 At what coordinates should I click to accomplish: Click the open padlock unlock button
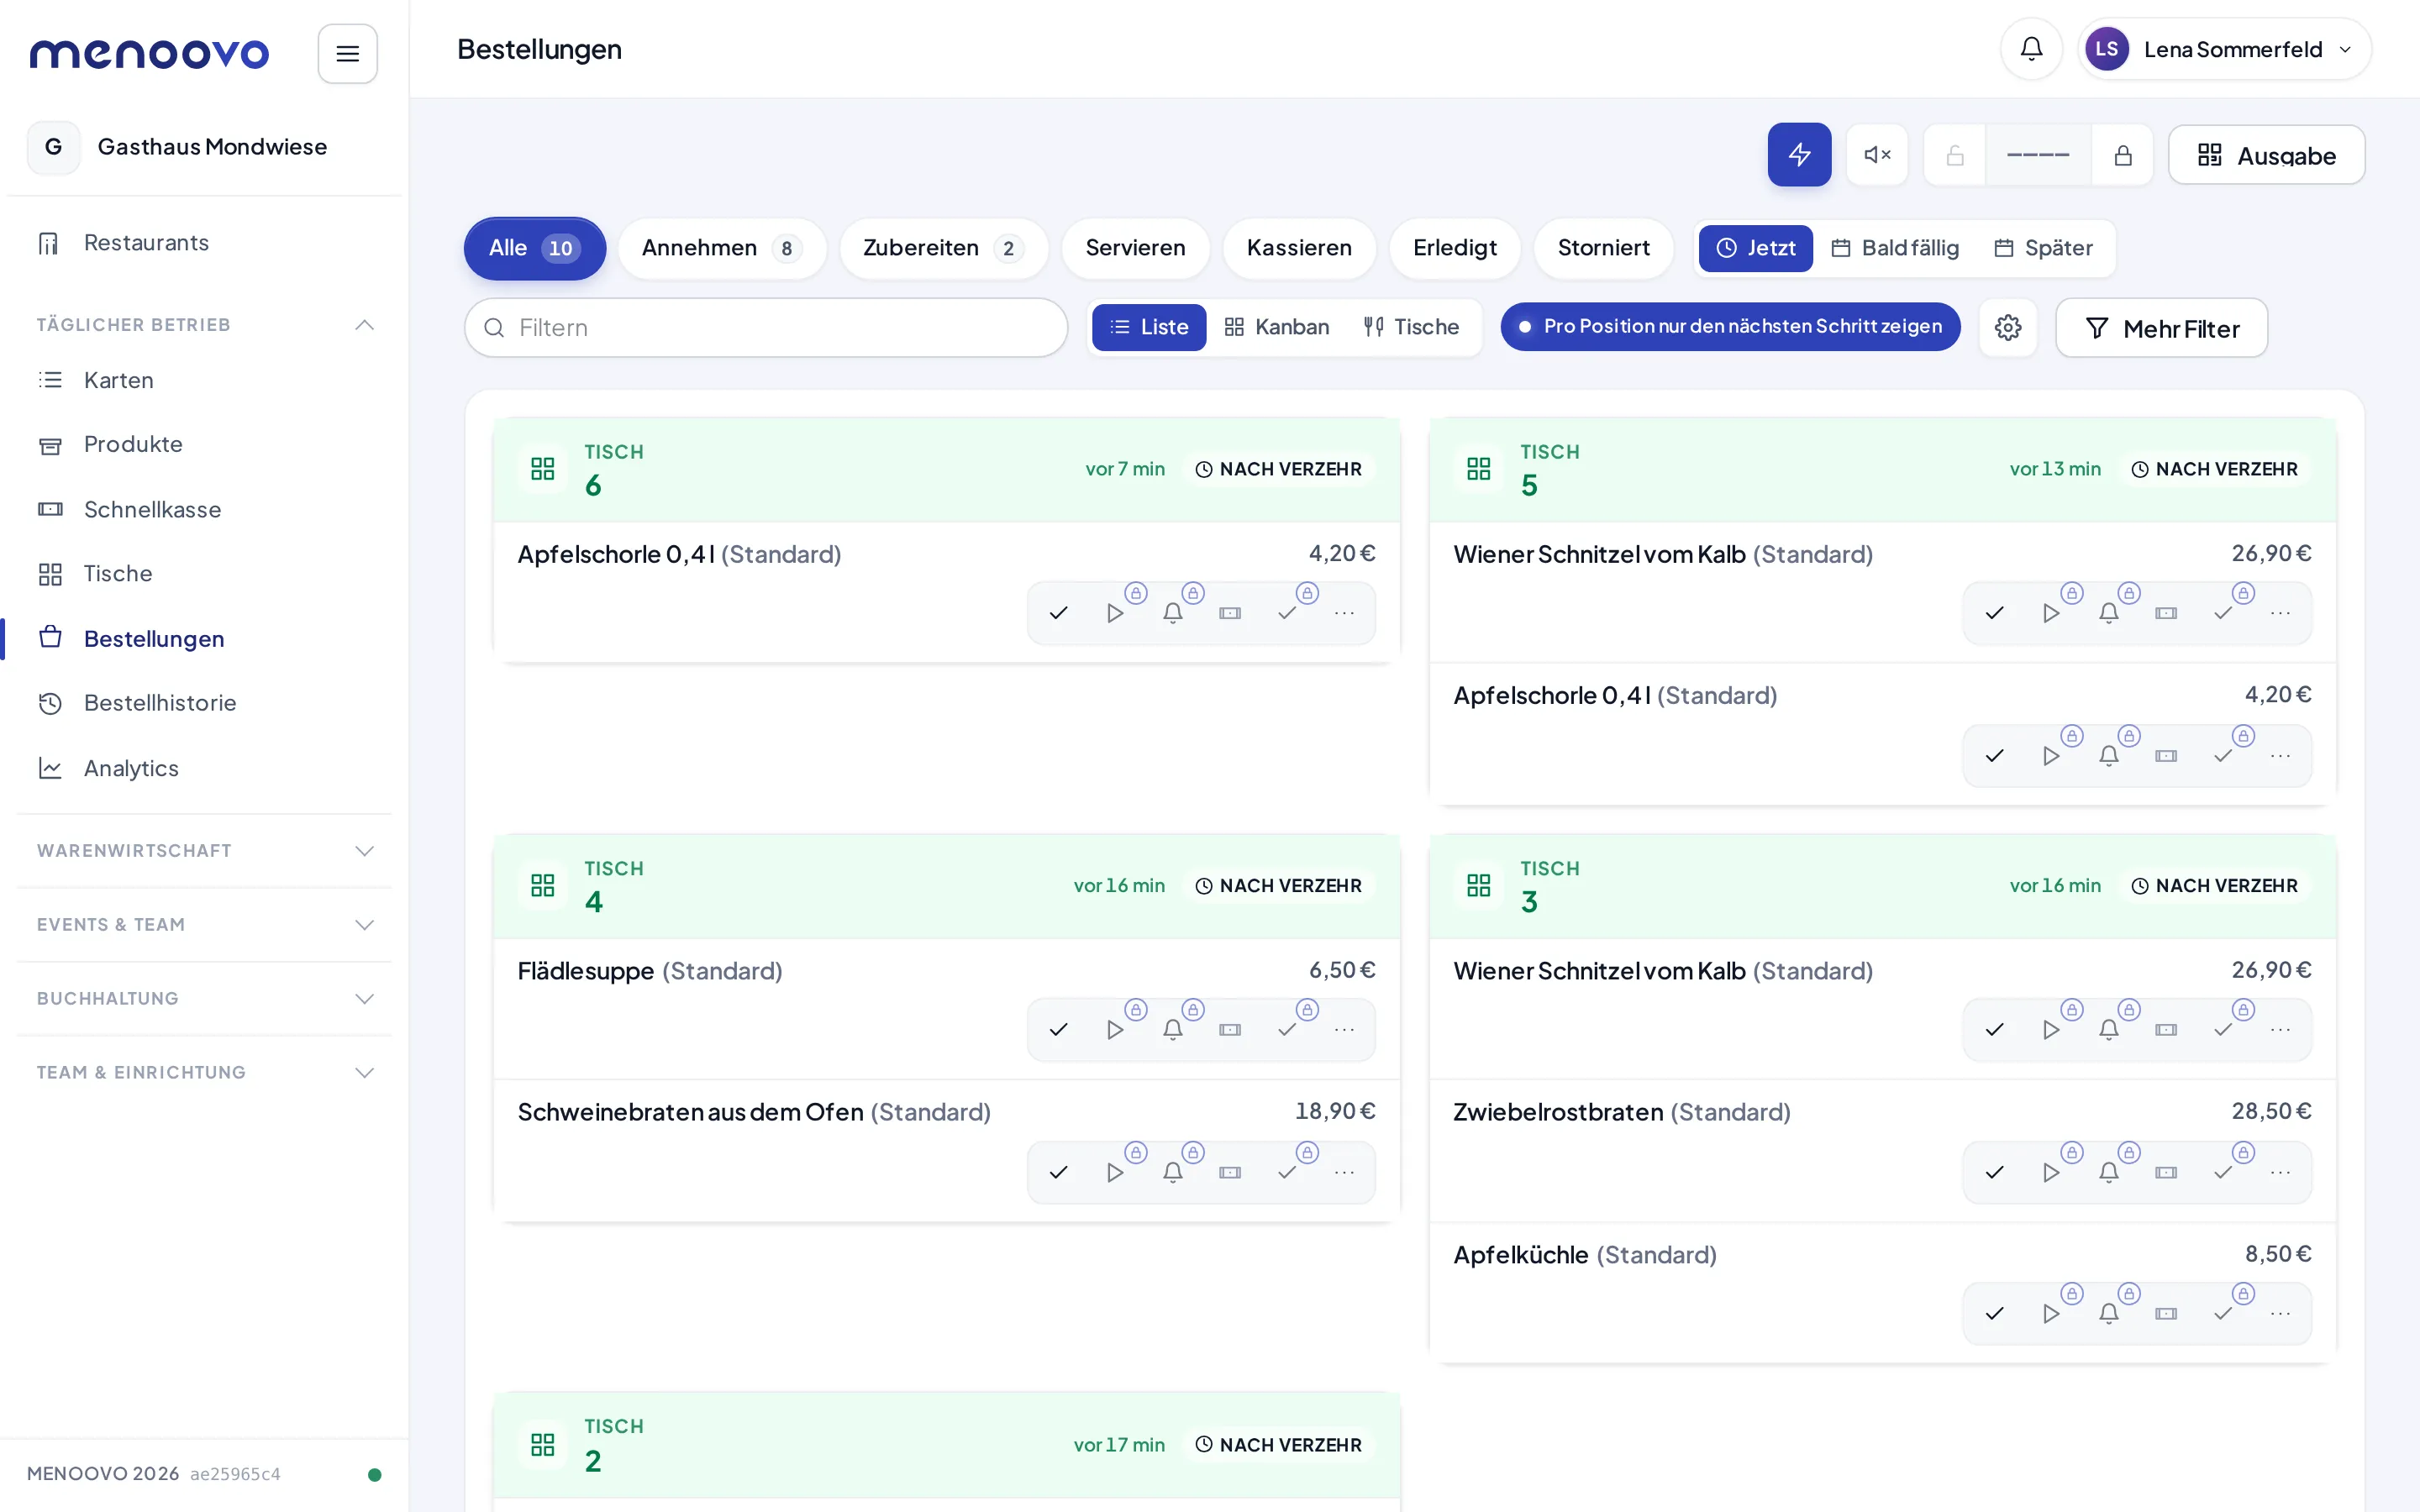click(1955, 155)
